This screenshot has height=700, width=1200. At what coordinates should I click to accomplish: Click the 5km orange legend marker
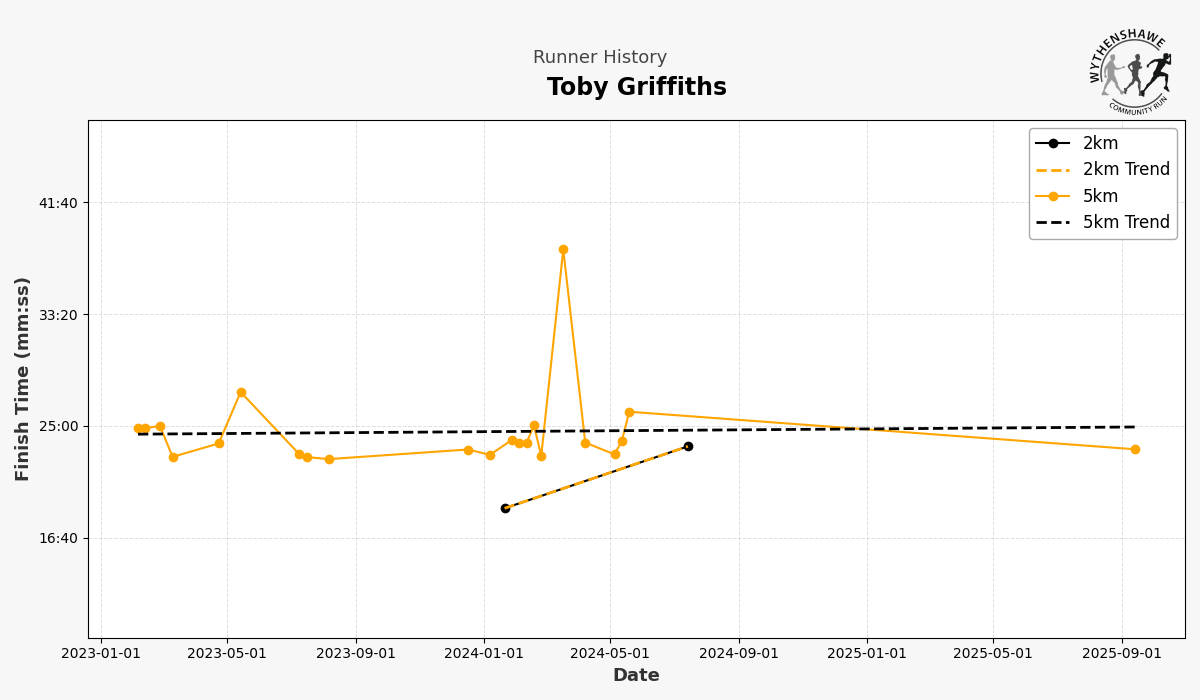tap(1052, 196)
